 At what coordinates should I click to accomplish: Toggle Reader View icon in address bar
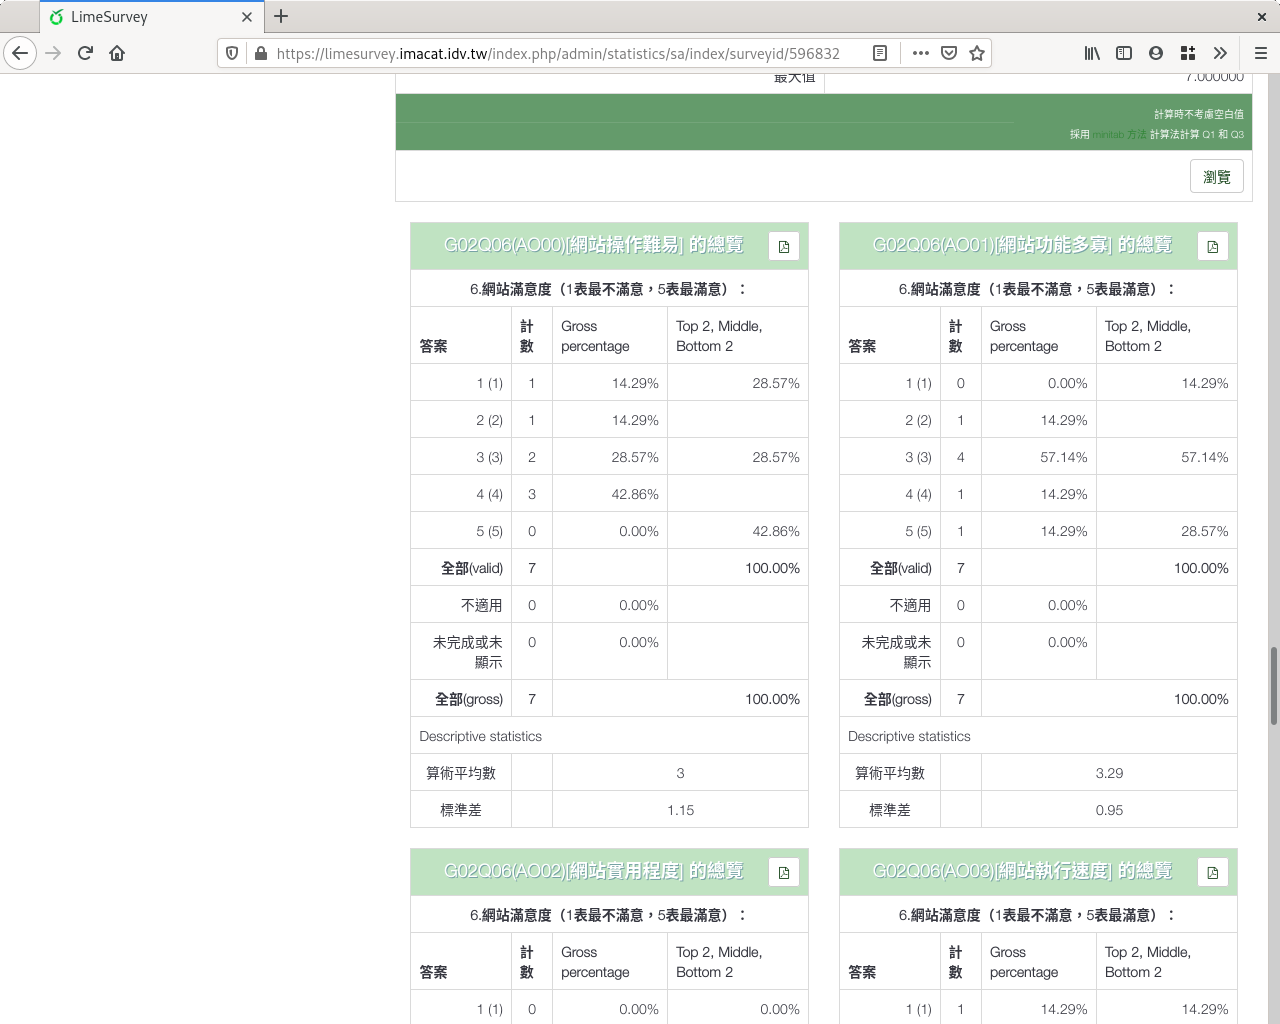pos(880,53)
